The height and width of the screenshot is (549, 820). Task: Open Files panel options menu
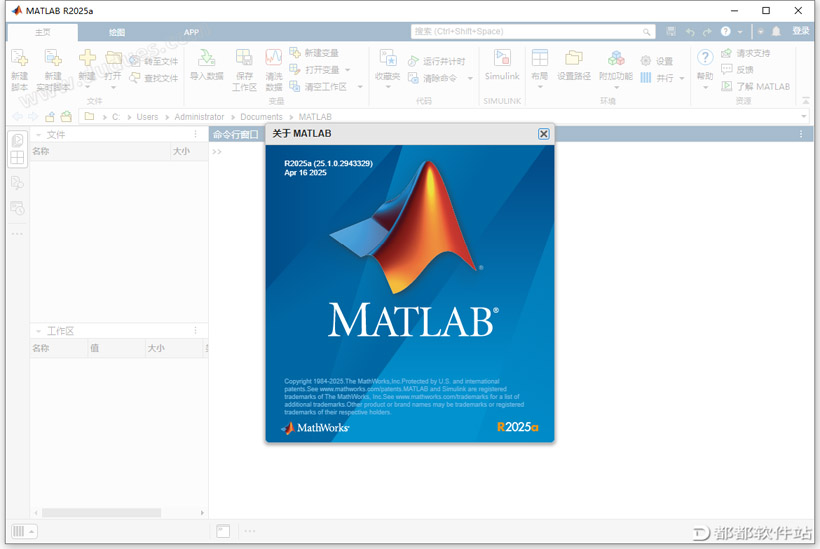pos(196,134)
